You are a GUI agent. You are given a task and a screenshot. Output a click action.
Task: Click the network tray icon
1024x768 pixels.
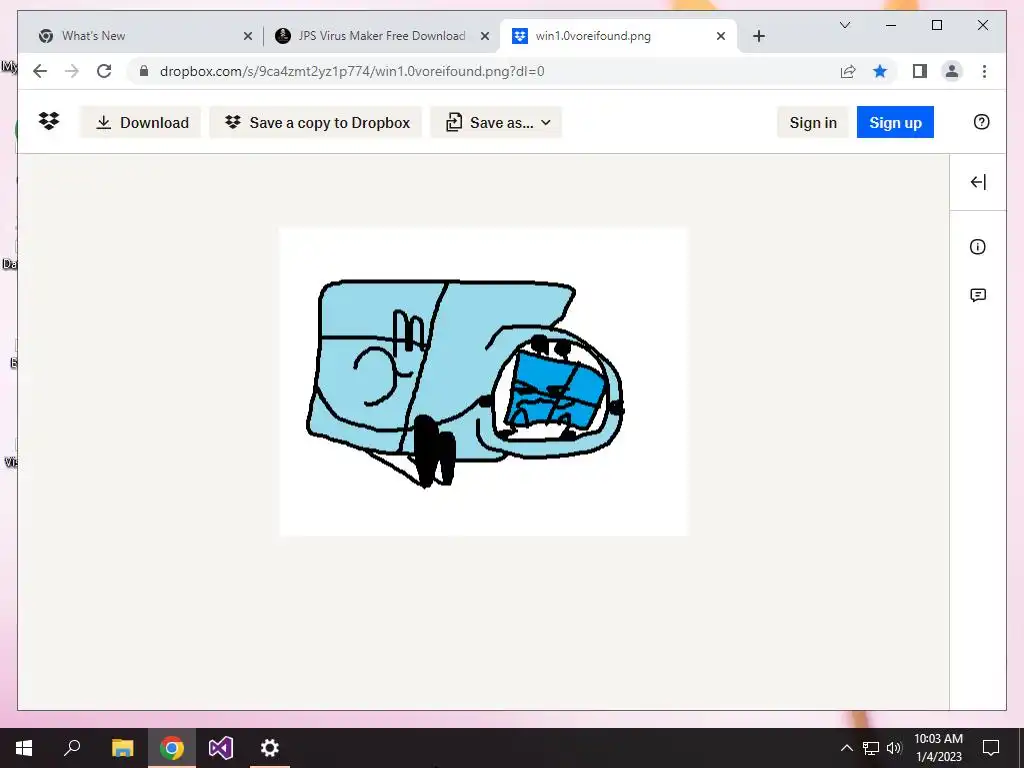click(x=871, y=748)
